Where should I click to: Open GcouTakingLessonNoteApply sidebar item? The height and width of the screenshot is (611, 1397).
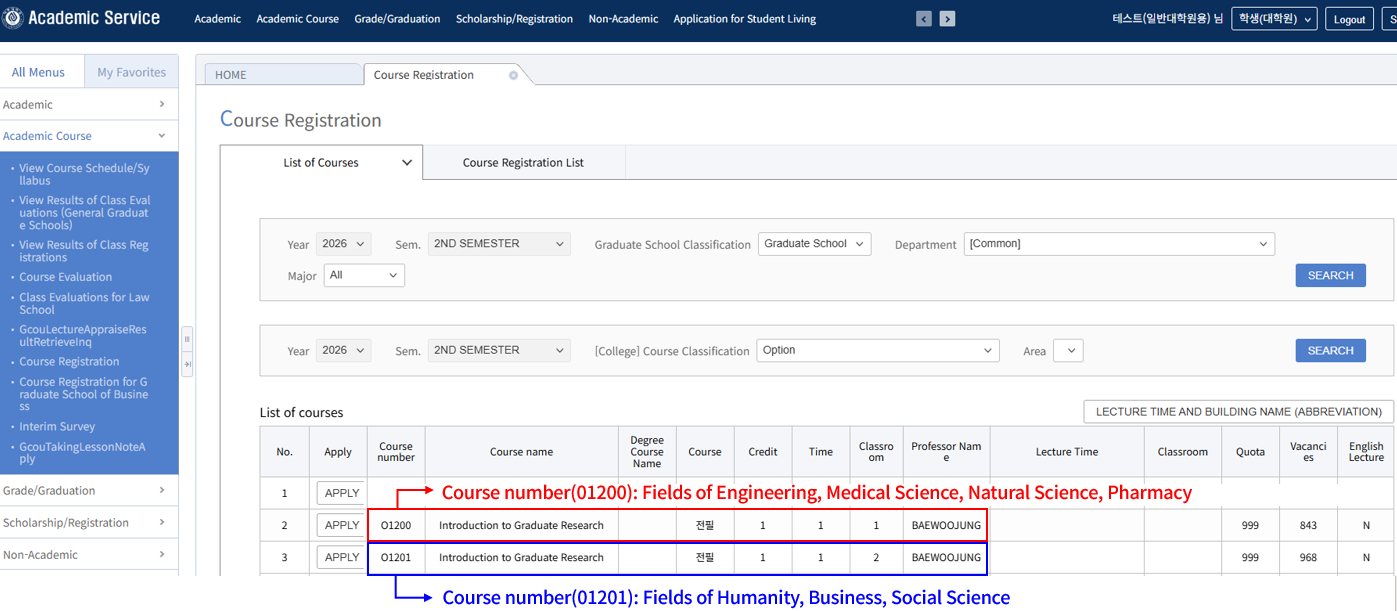pyautogui.click(x=83, y=453)
